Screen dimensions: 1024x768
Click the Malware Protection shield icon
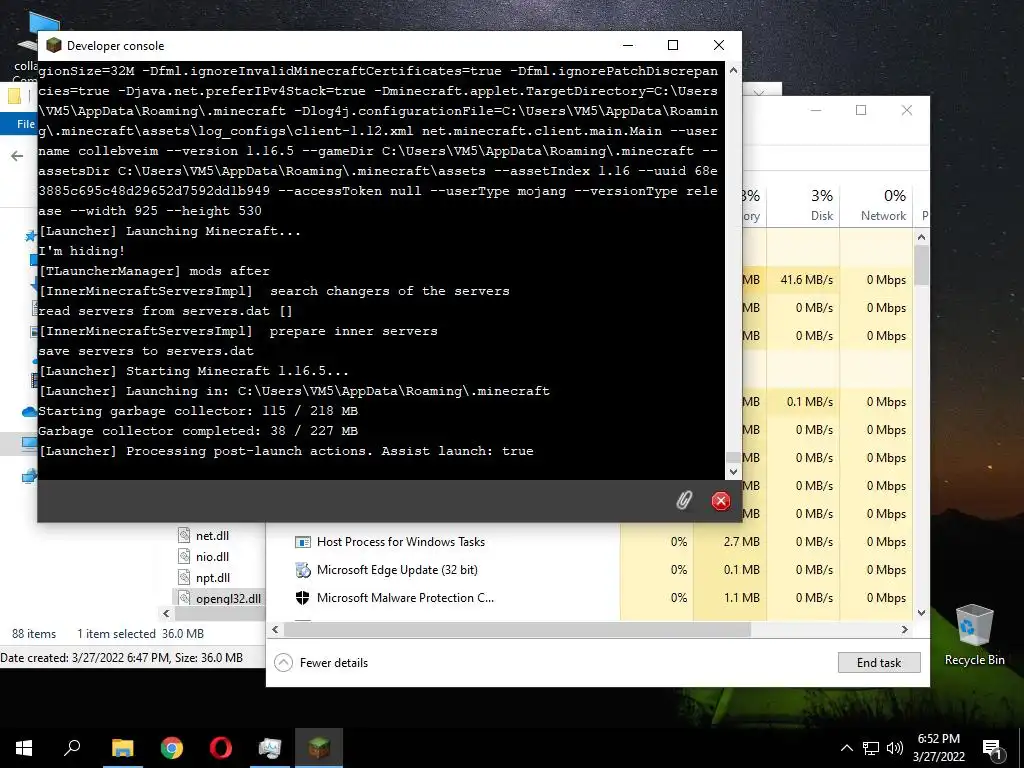click(302, 598)
